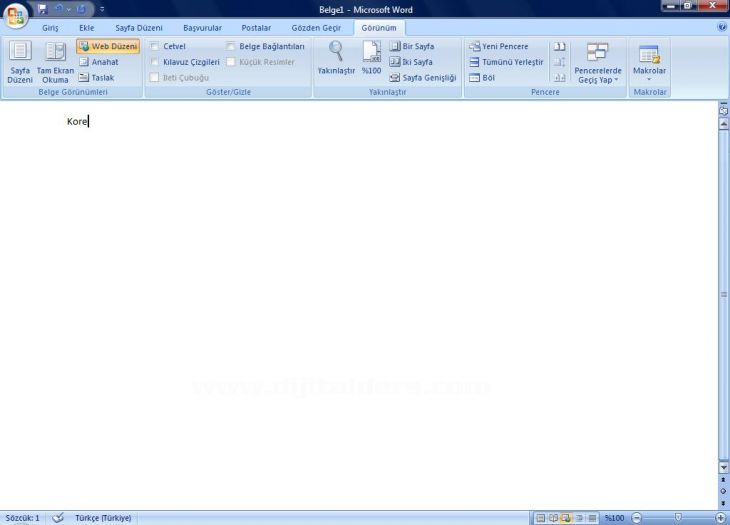Image resolution: width=730 pixels, height=525 pixels.
Task: Select draft view icon in status bar
Action: pos(592,518)
